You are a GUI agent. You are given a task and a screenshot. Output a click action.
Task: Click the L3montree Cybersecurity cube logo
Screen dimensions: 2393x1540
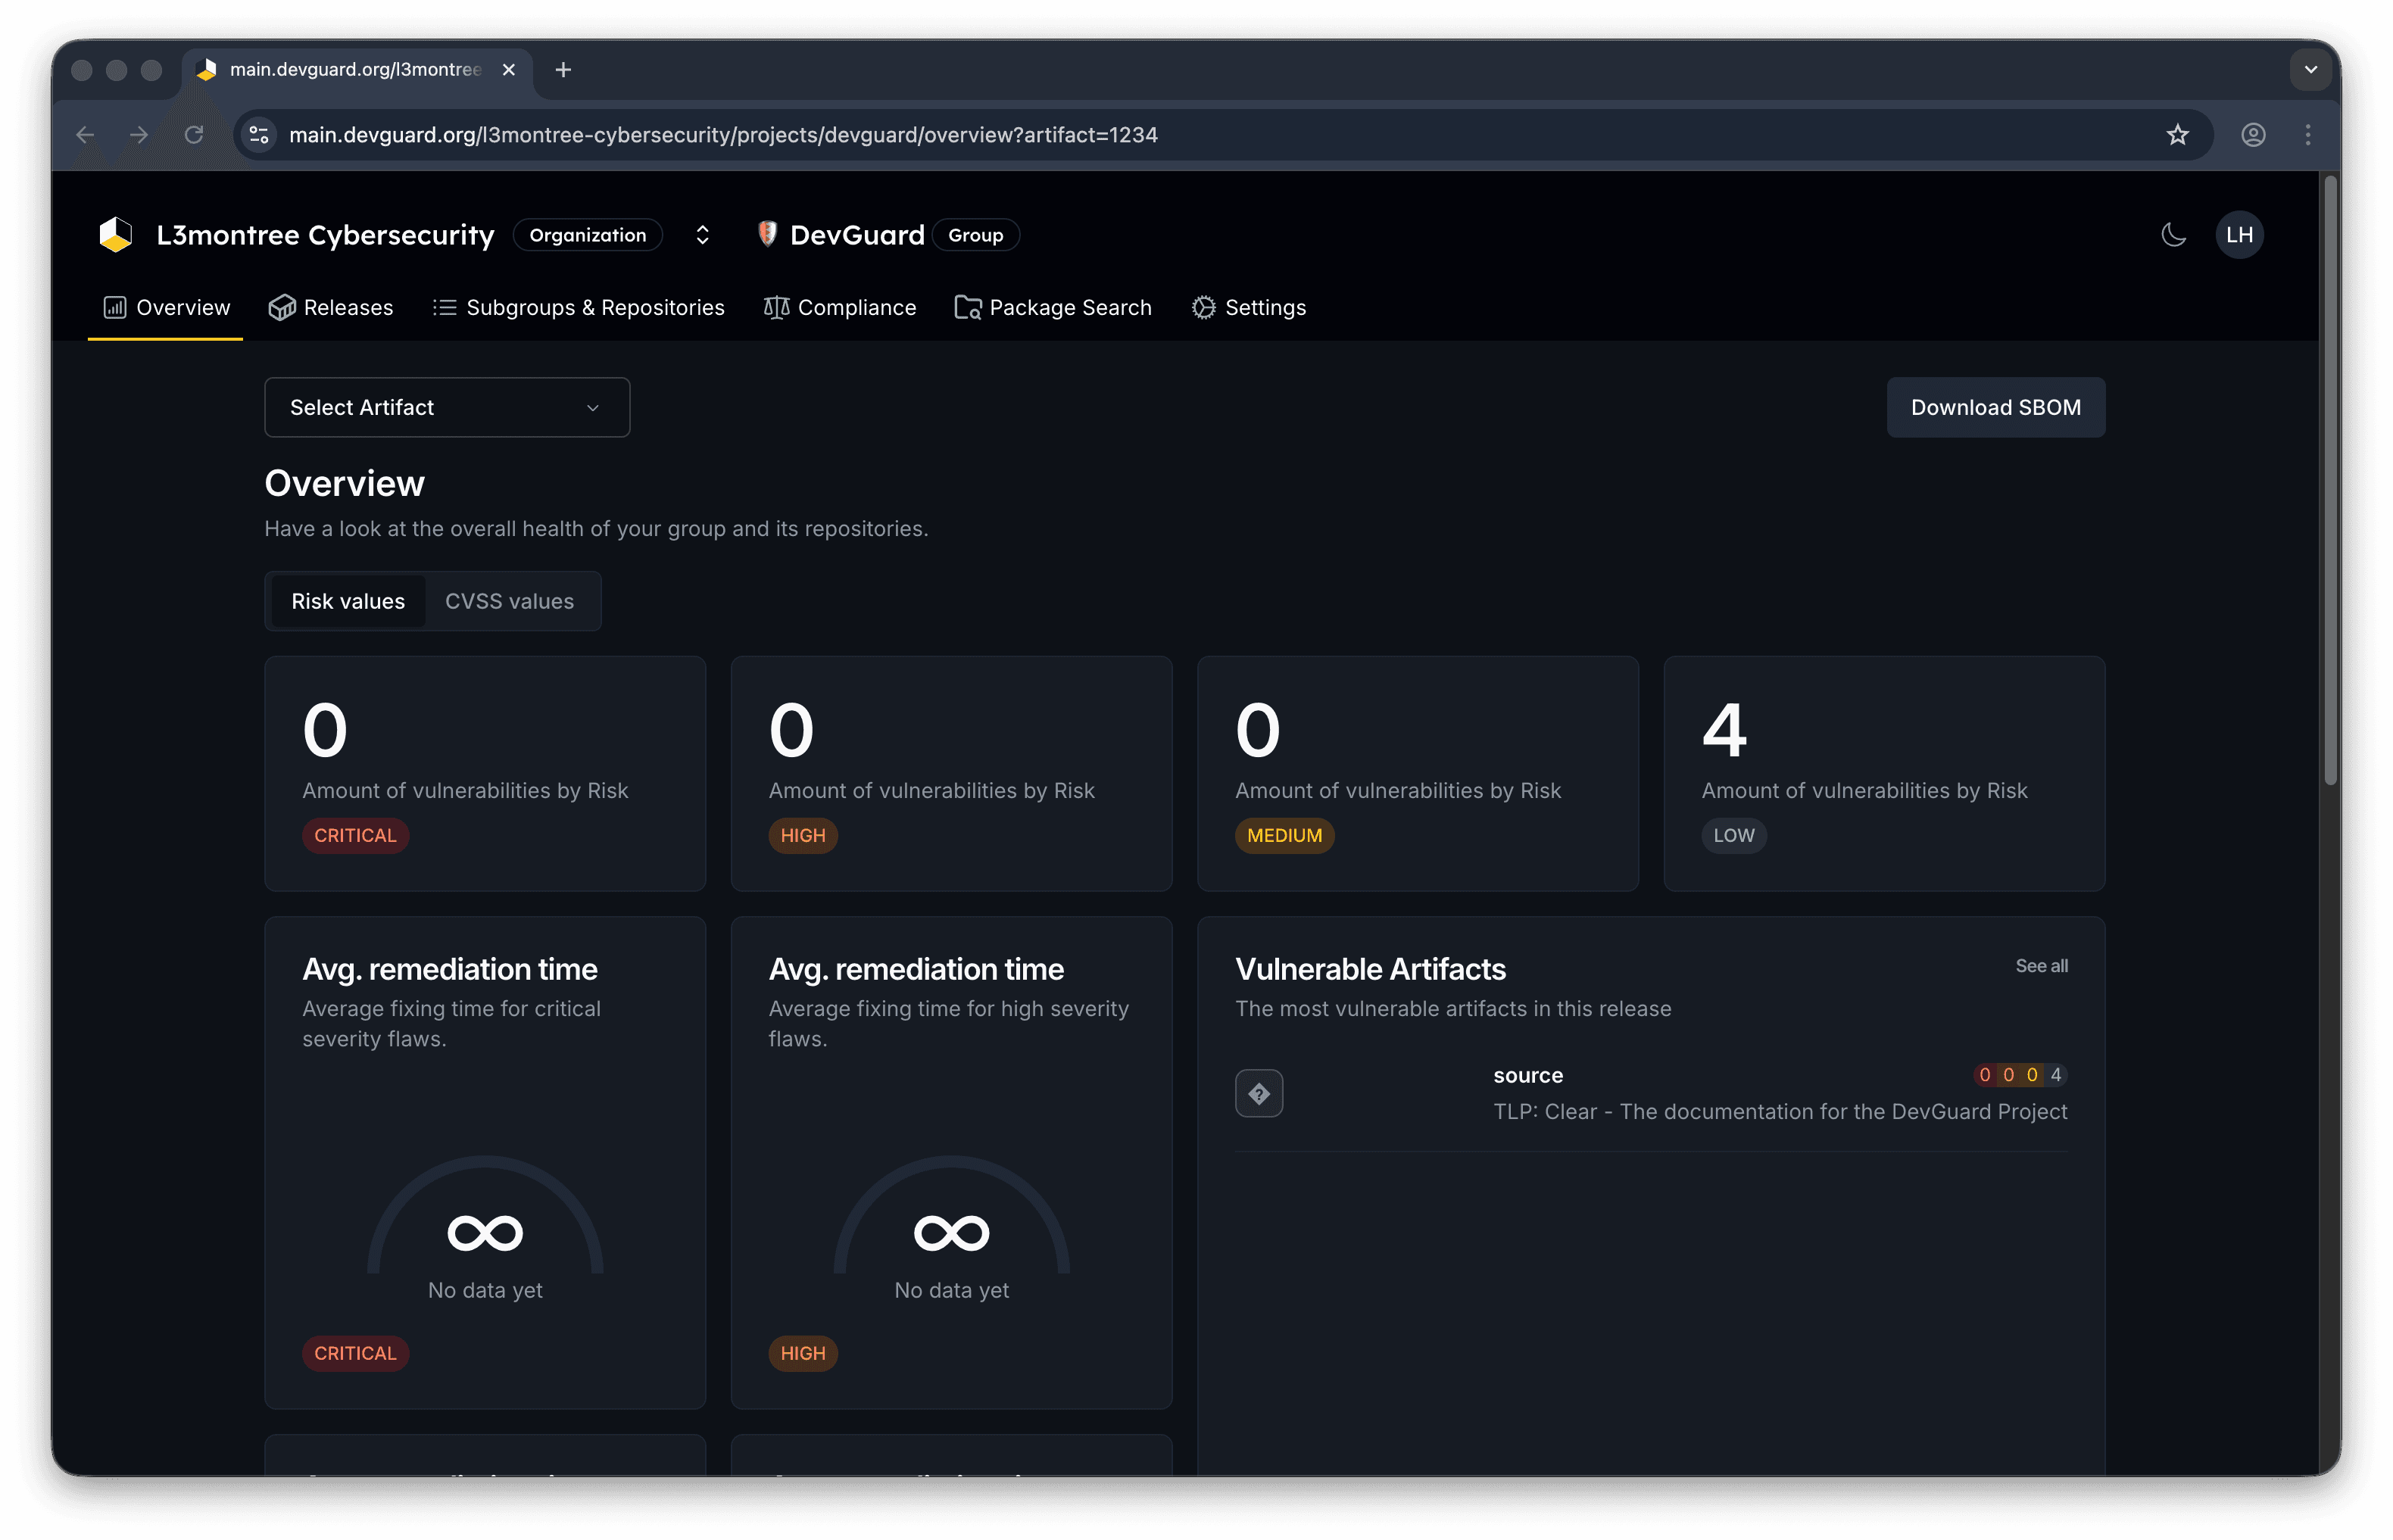(x=115, y=234)
